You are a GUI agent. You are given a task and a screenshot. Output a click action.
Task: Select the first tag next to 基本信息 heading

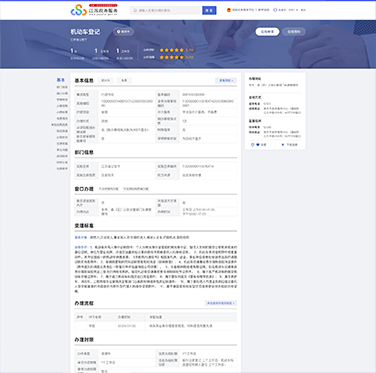(105, 80)
